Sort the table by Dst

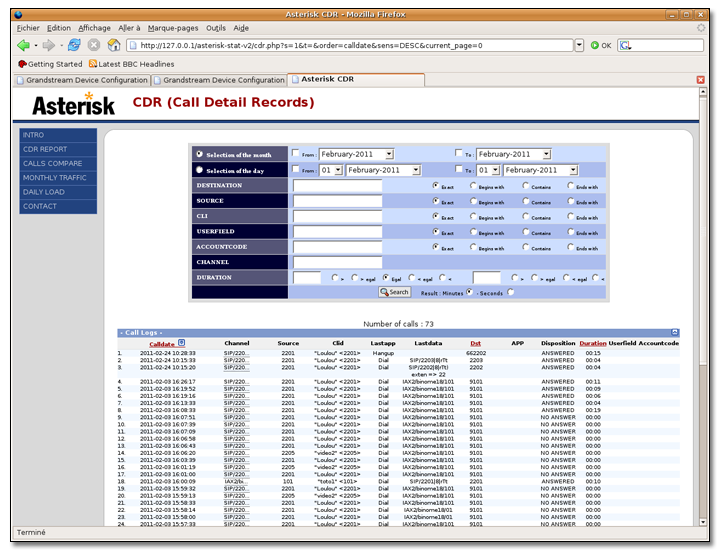475,343
